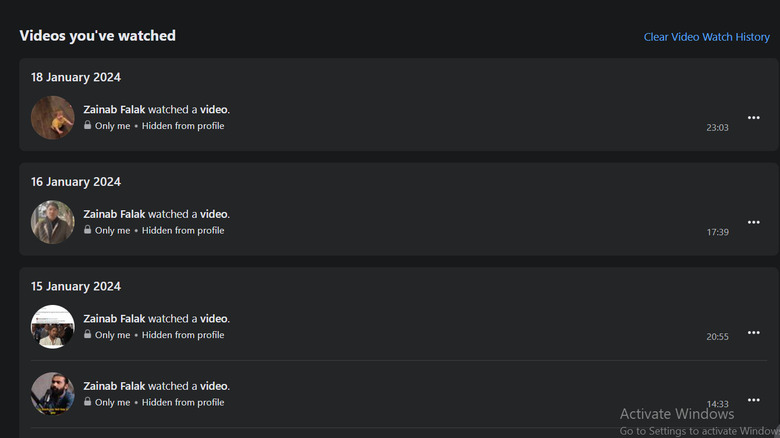The width and height of the screenshot is (780, 438).
Task: Open options menu for 18 January video entry
Action: (753, 118)
